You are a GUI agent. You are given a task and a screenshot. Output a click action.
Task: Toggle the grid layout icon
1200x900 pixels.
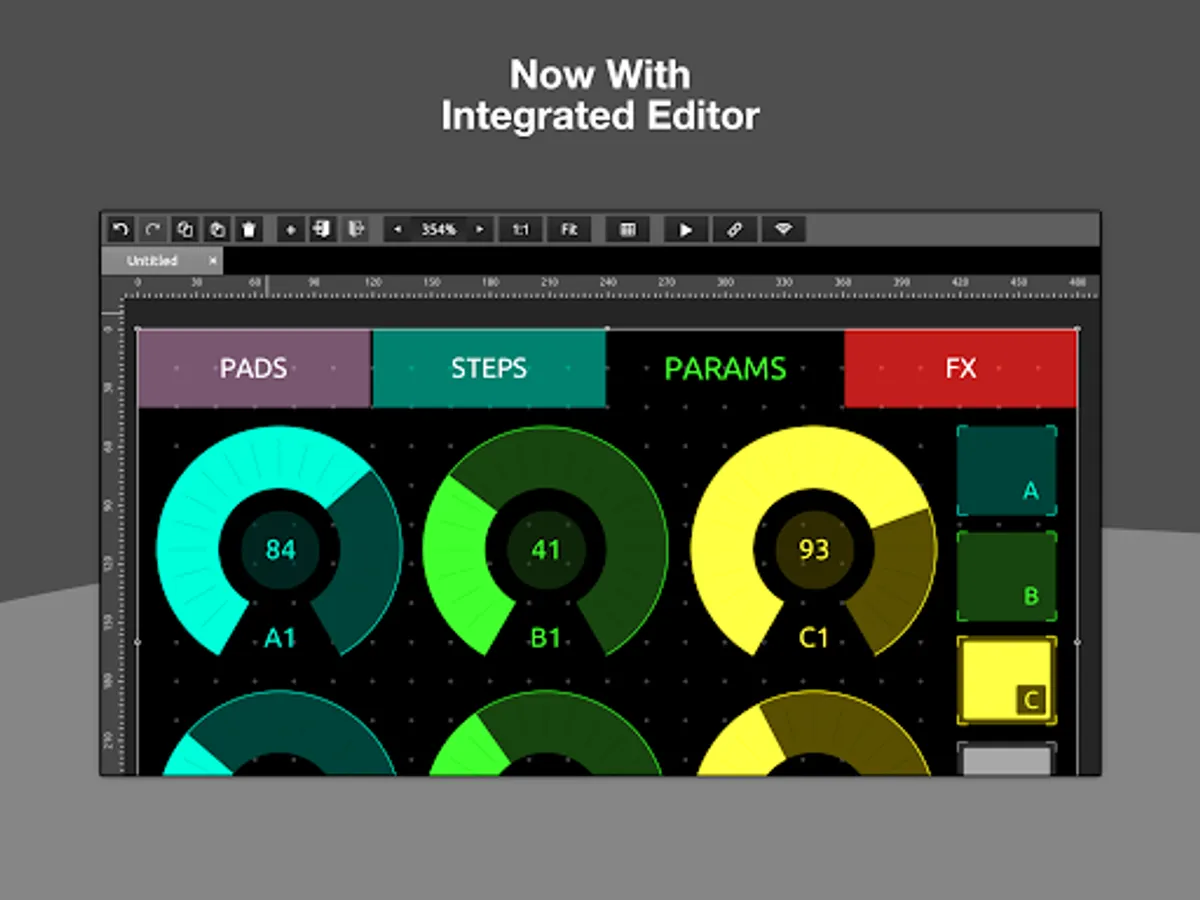tap(628, 229)
